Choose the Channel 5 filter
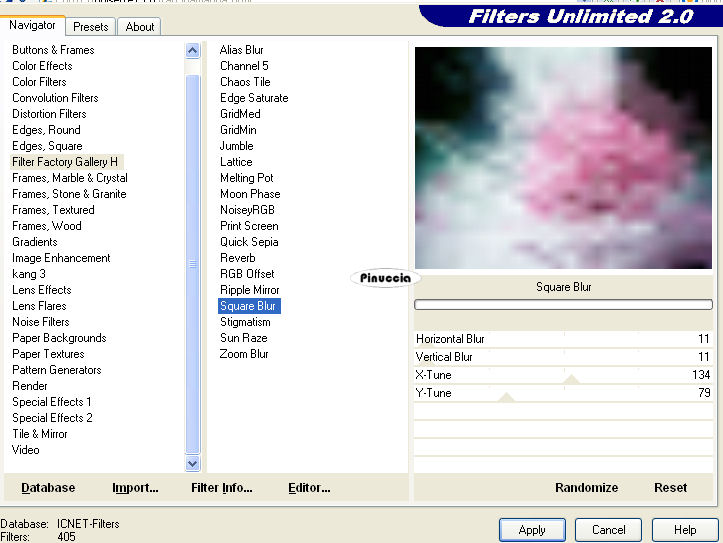The image size is (723, 543). 244,66
